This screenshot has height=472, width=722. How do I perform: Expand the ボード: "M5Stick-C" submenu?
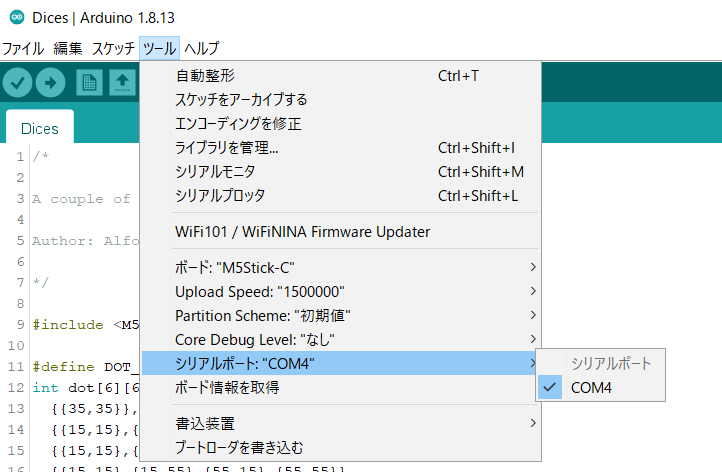[341, 268]
